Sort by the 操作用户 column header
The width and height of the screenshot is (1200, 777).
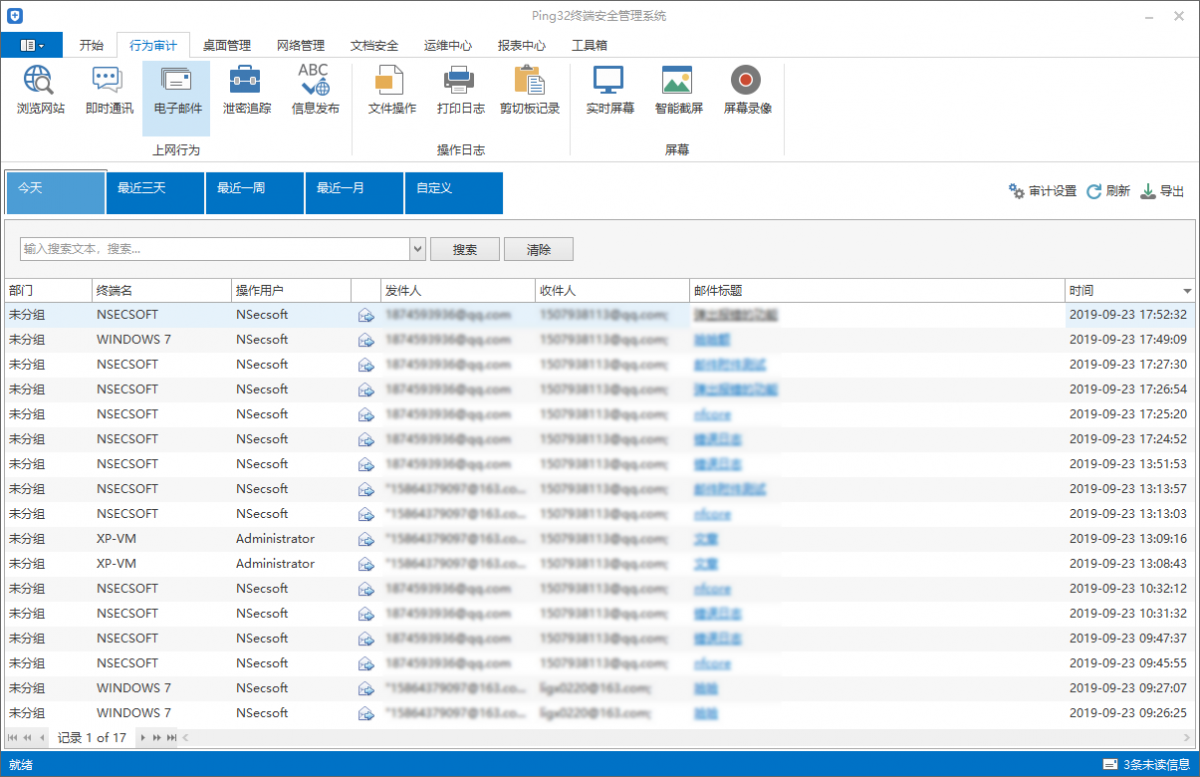(x=291, y=291)
